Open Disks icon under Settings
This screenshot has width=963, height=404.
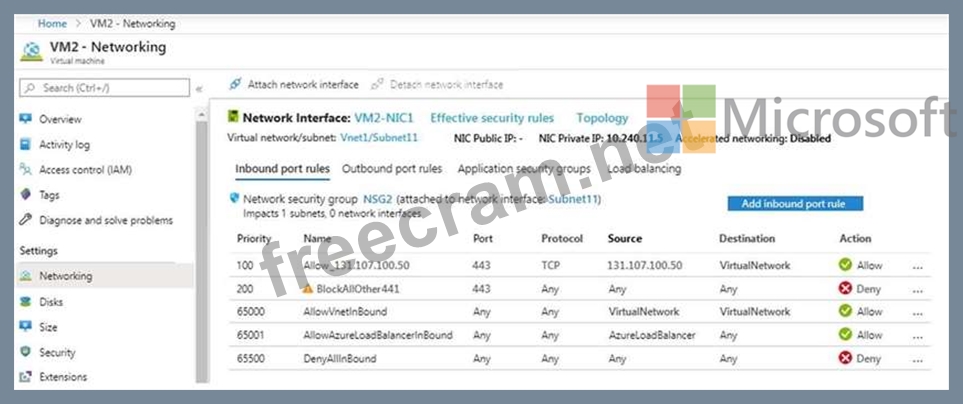(26, 301)
